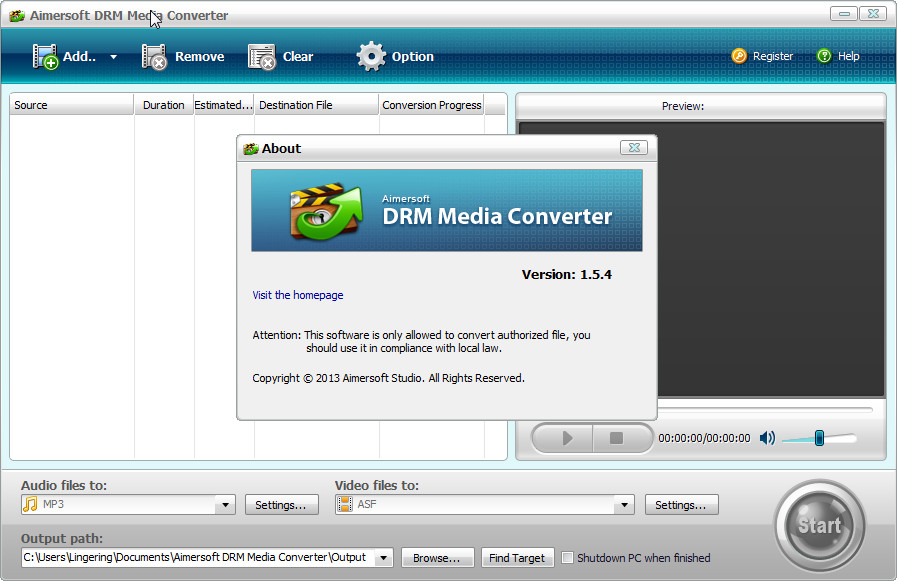Screen dimensions: 897x581
Task: Click the Clear list icon
Action: tap(262, 57)
